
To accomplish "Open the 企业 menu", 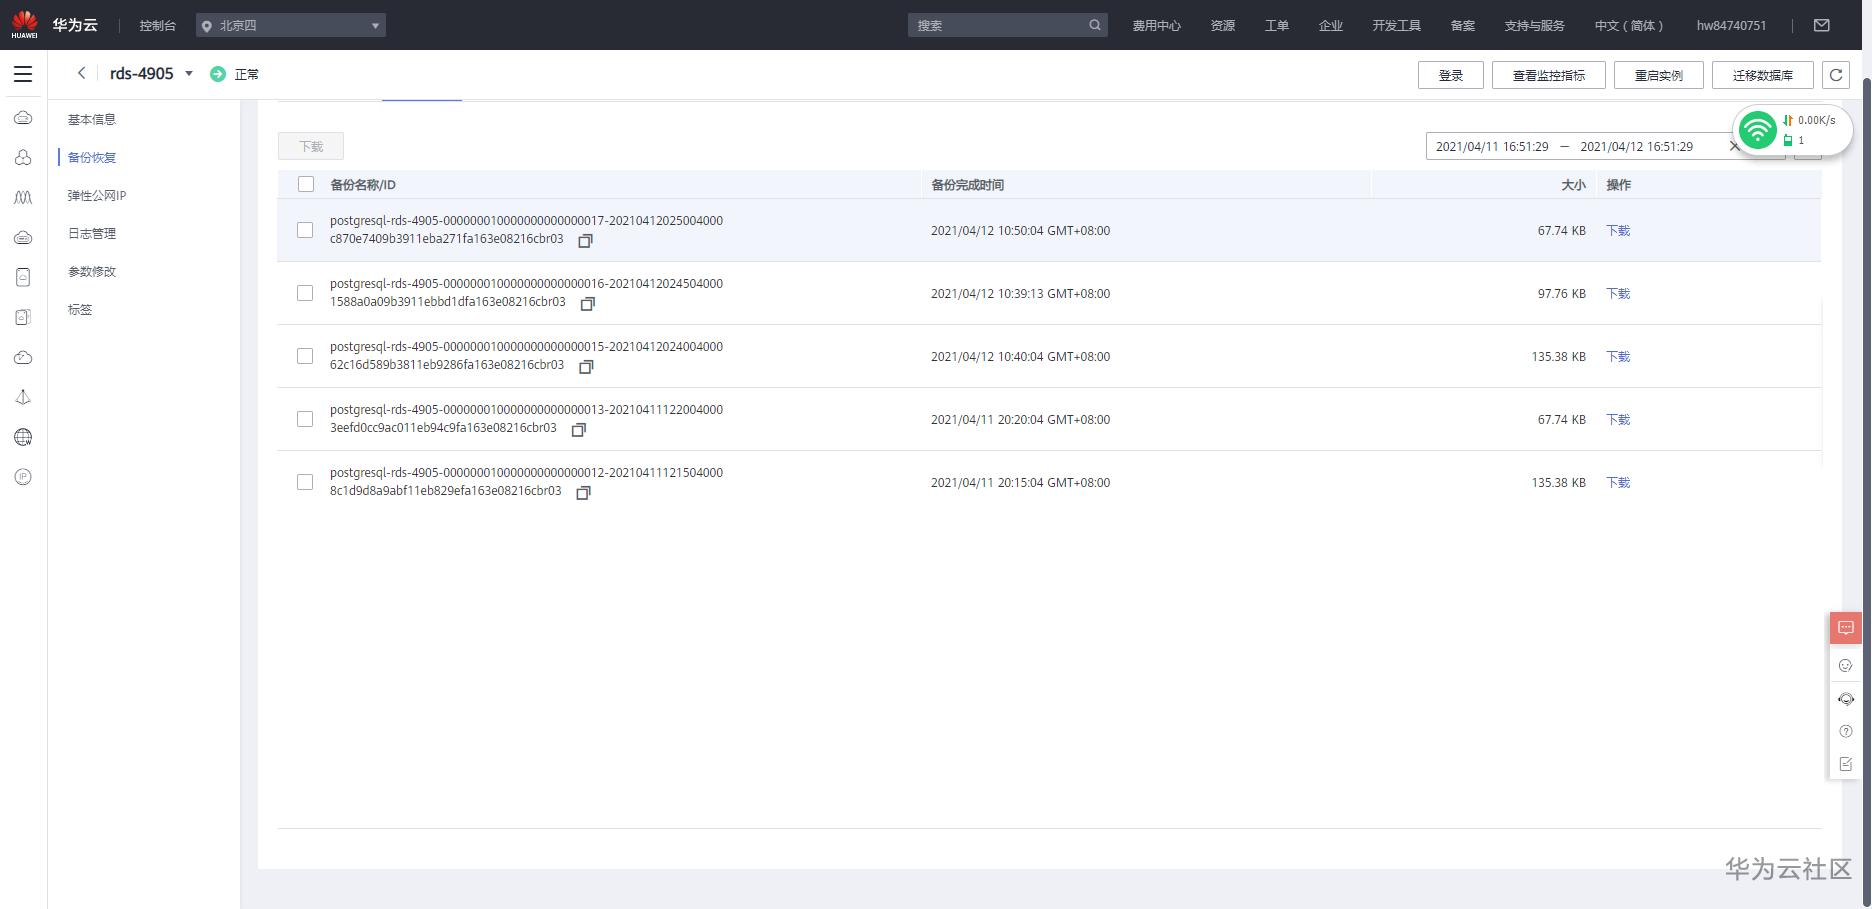I will click(x=1331, y=25).
